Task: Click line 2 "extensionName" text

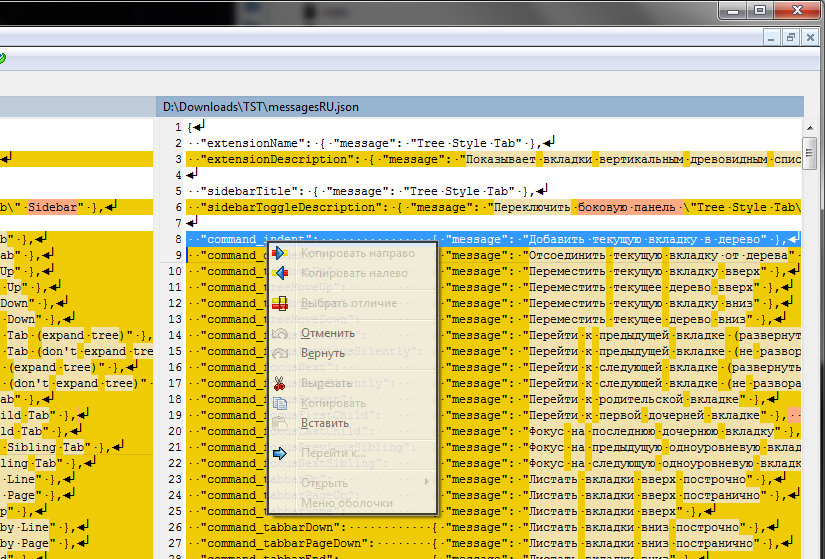Action: pyautogui.click(x=252, y=143)
